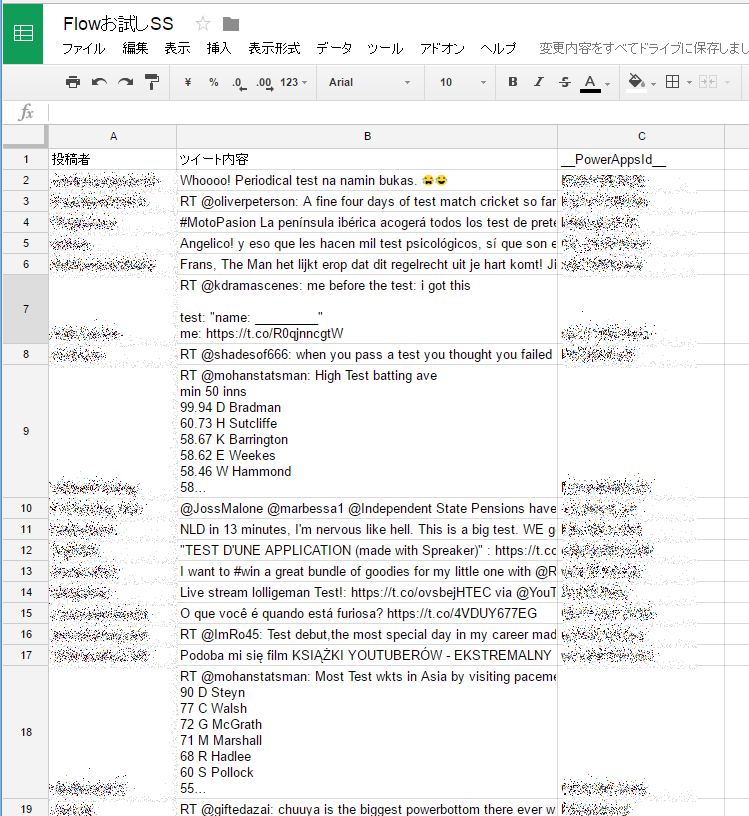Select row 9 header
The width and height of the screenshot is (749, 816).
tap(26, 431)
